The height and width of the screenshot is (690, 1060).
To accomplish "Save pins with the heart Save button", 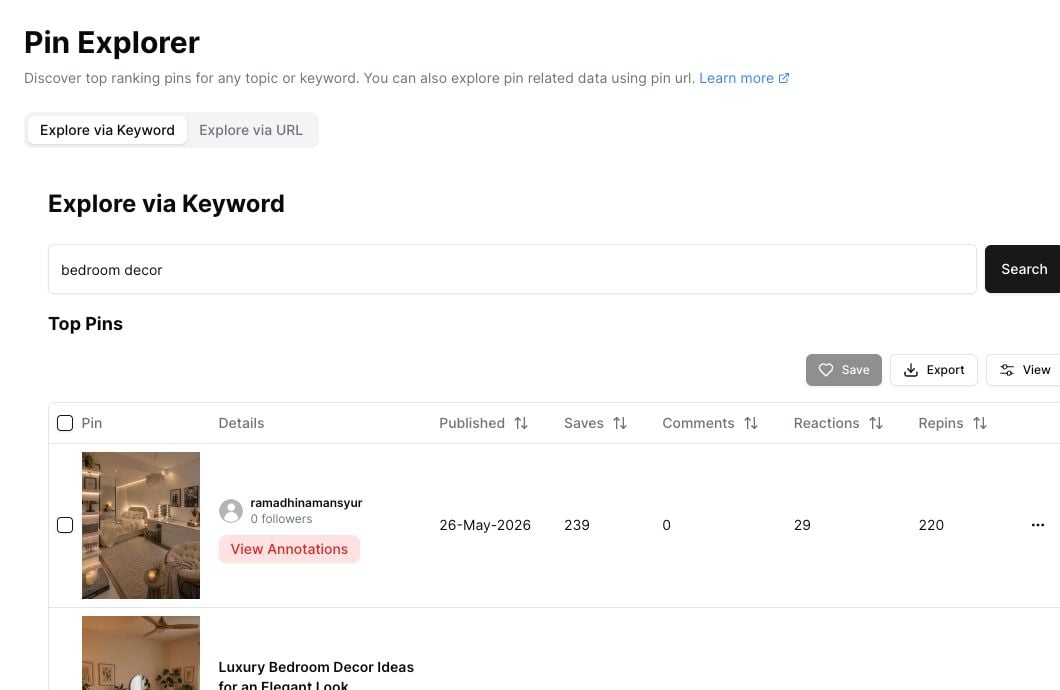I will click(x=844, y=370).
